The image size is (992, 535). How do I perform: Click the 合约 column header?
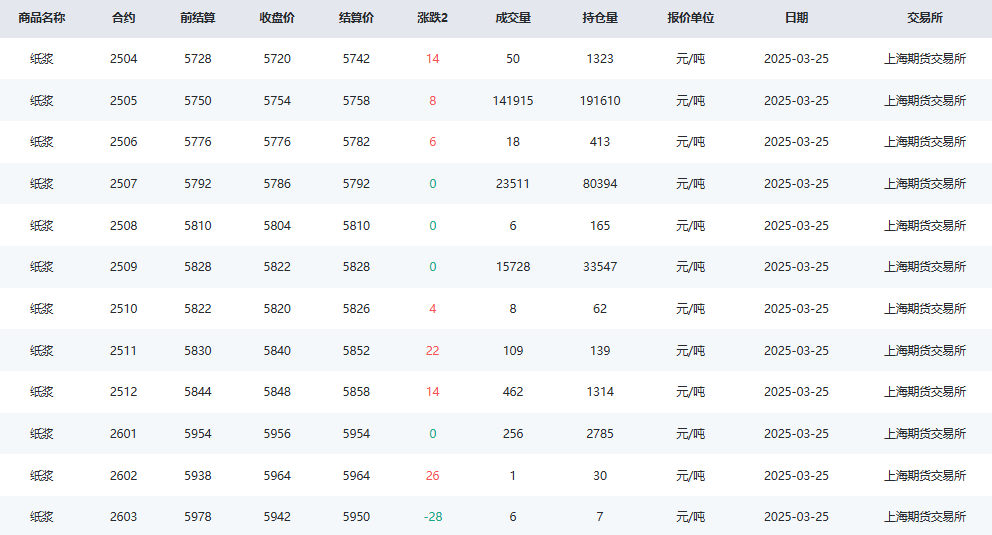[123, 18]
